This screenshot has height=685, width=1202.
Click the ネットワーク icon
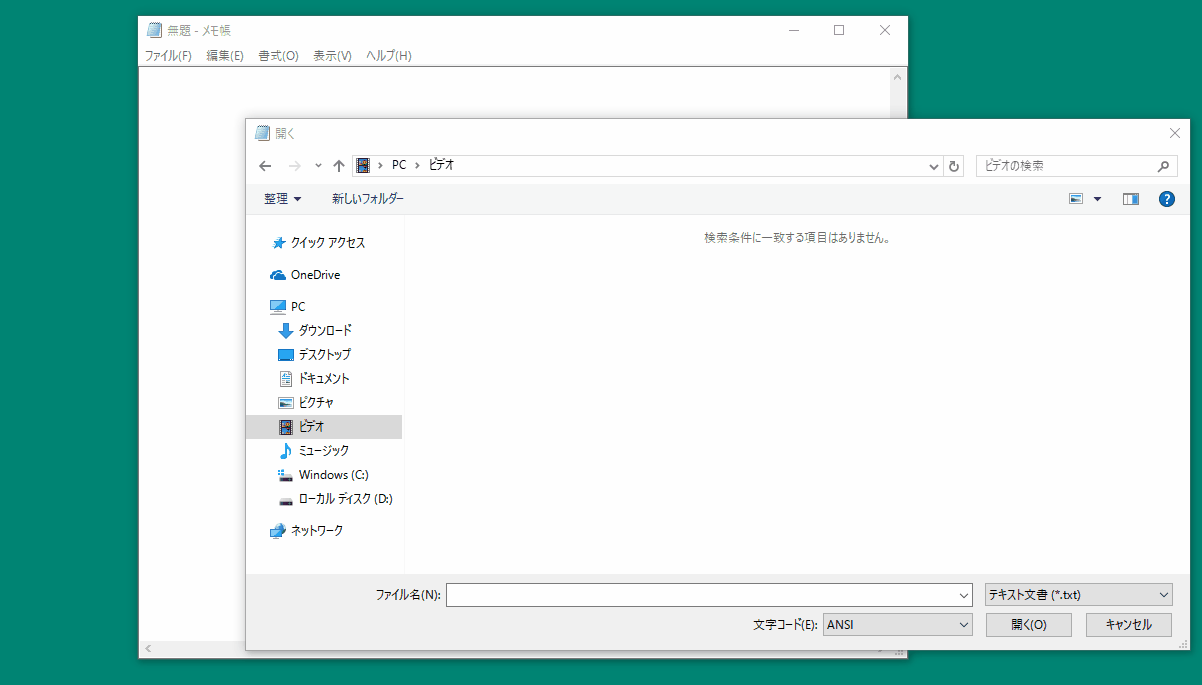click(278, 531)
